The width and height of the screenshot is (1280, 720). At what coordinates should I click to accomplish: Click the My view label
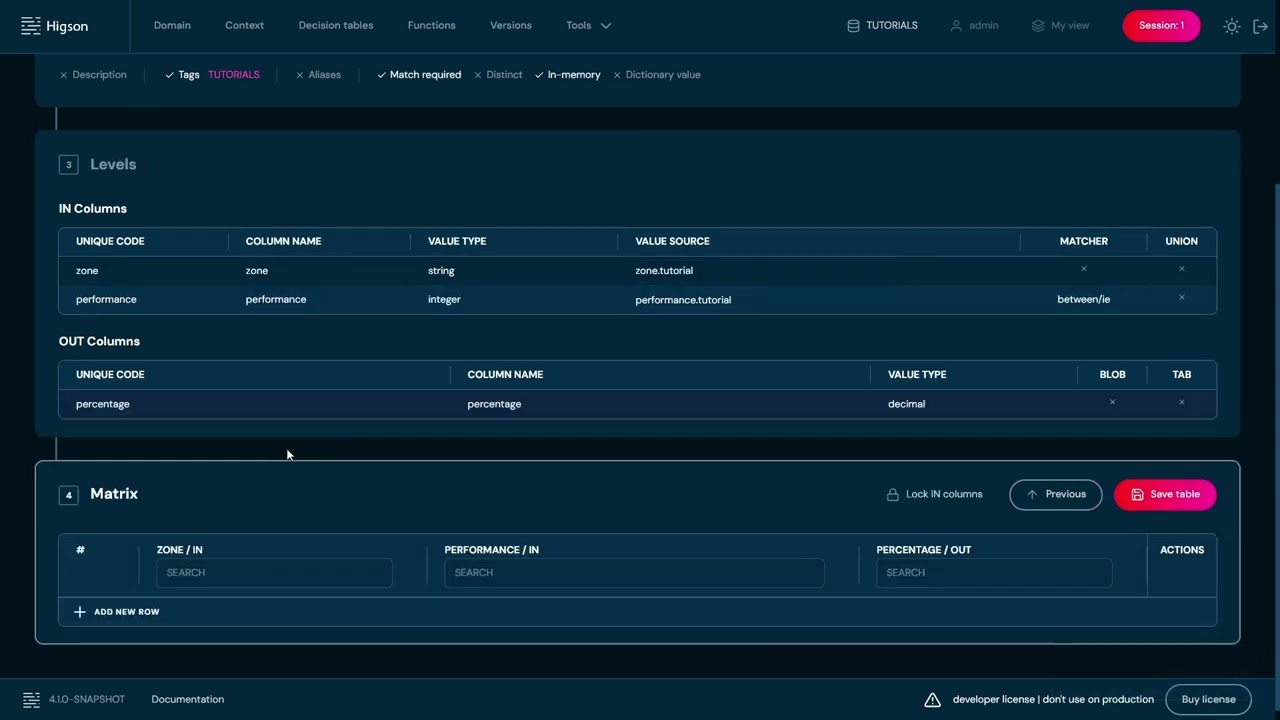click(x=1070, y=26)
